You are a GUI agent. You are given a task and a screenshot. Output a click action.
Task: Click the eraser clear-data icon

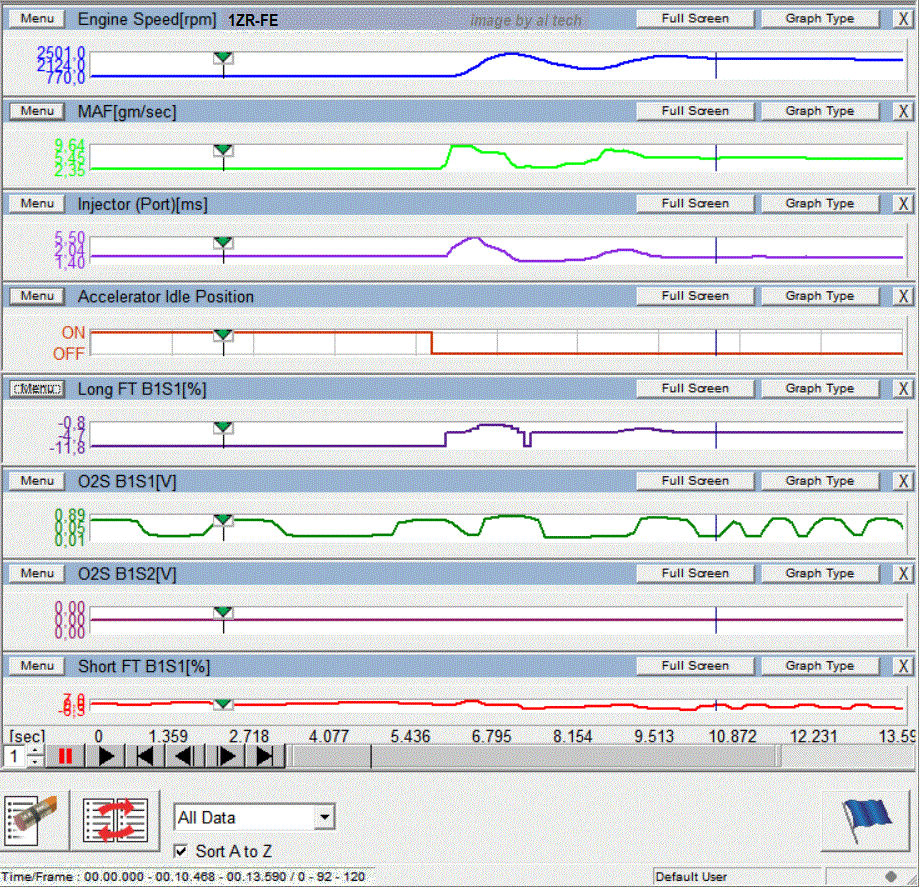(34, 818)
